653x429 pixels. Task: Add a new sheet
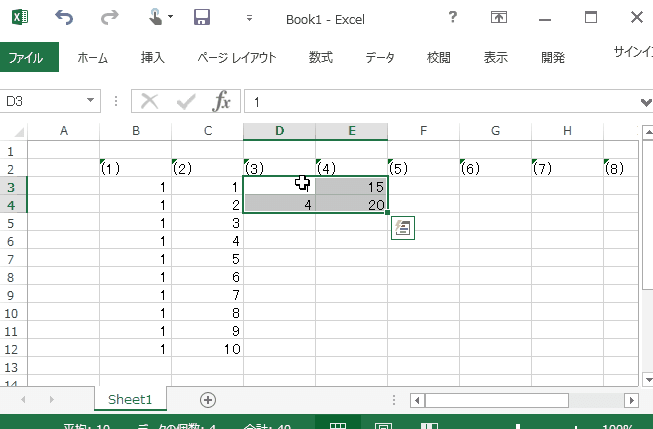point(208,400)
